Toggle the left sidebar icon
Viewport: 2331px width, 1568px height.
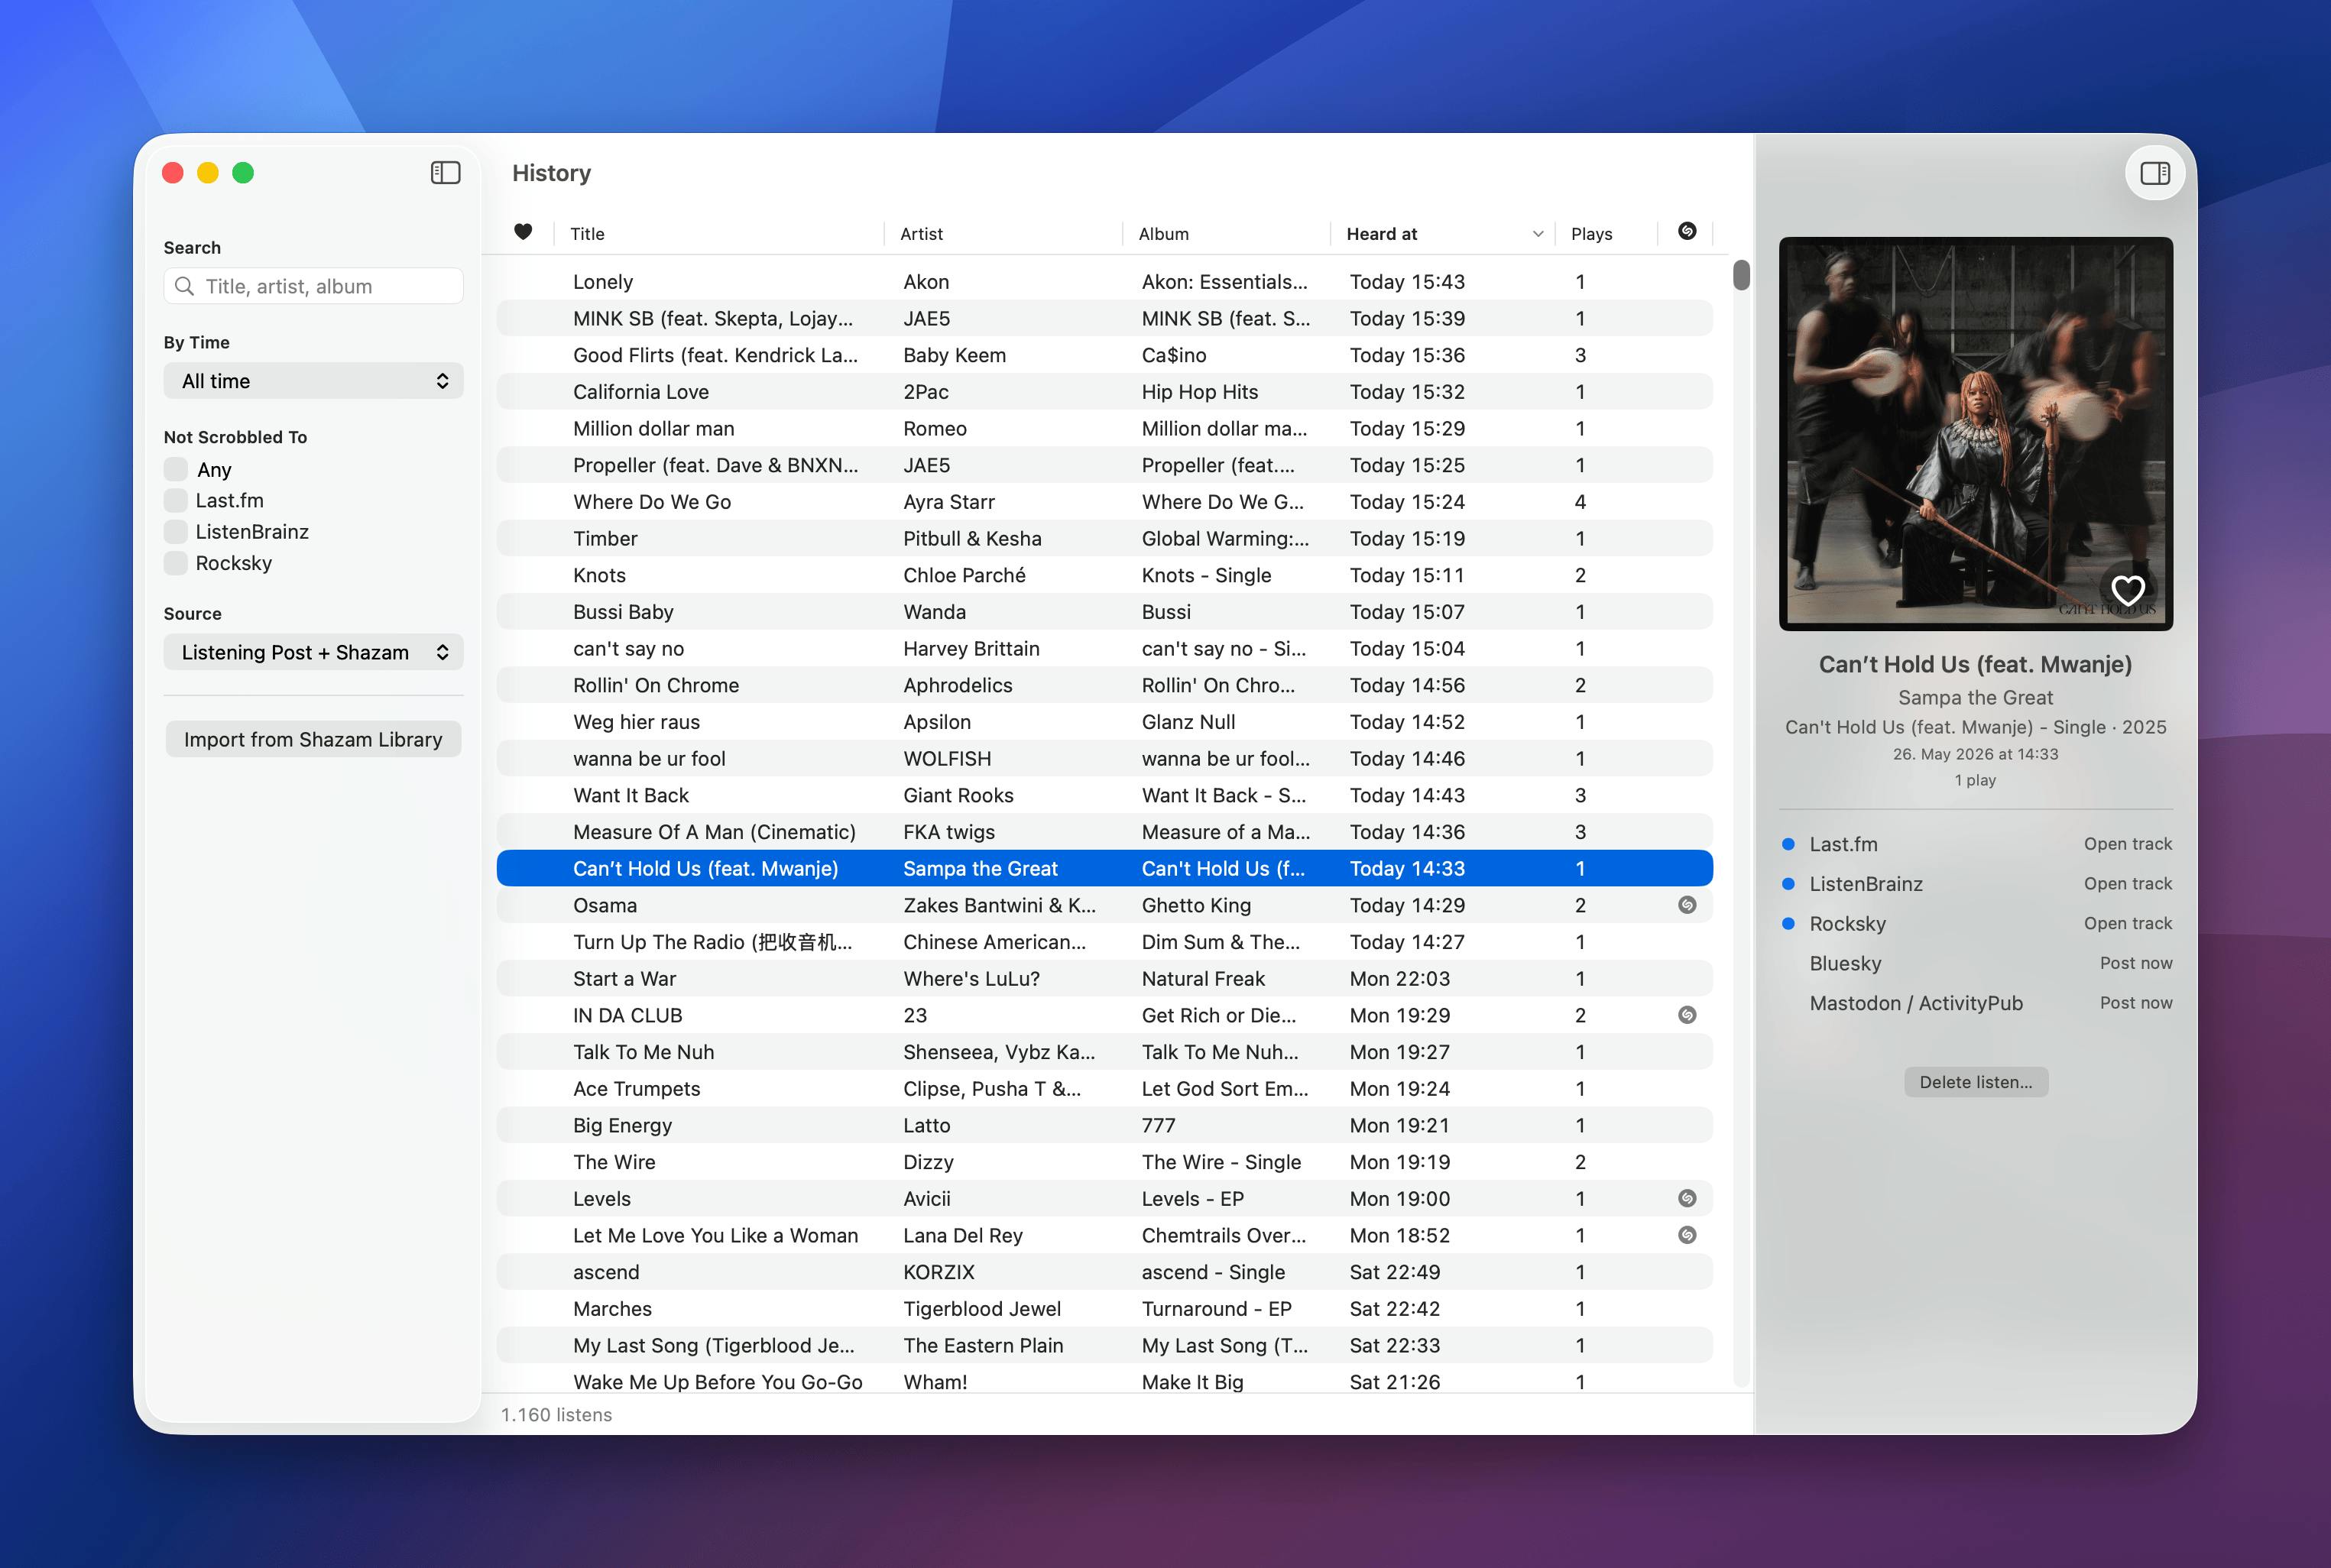tap(445, 173)
